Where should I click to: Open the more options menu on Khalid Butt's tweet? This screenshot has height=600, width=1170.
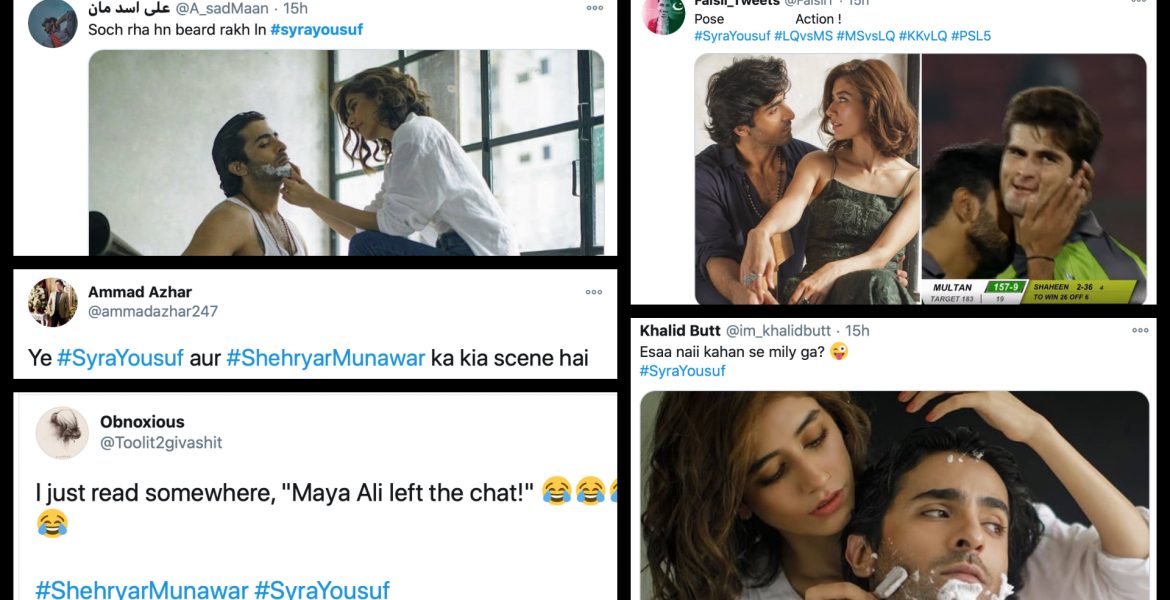(x=1140, y=330)
